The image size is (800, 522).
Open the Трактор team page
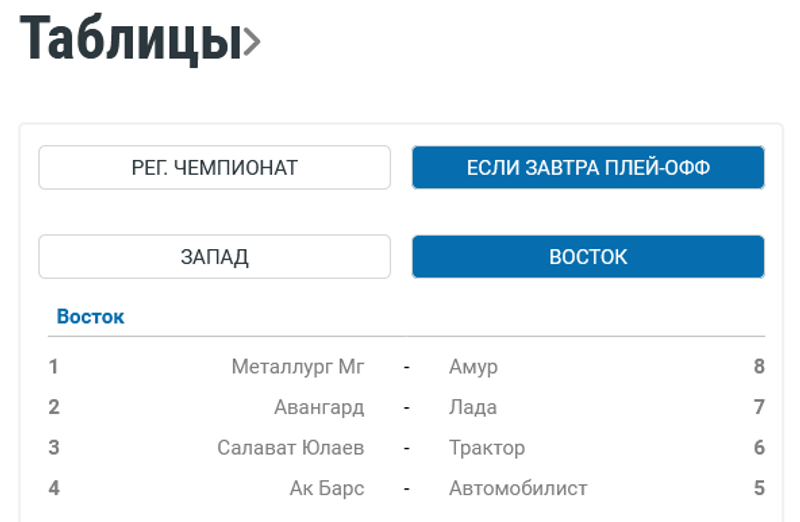tap(487, 448)
